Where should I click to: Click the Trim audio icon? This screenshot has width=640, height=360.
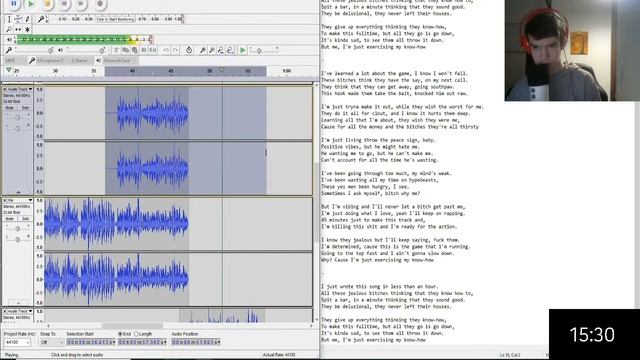click(x=144, y=50)
